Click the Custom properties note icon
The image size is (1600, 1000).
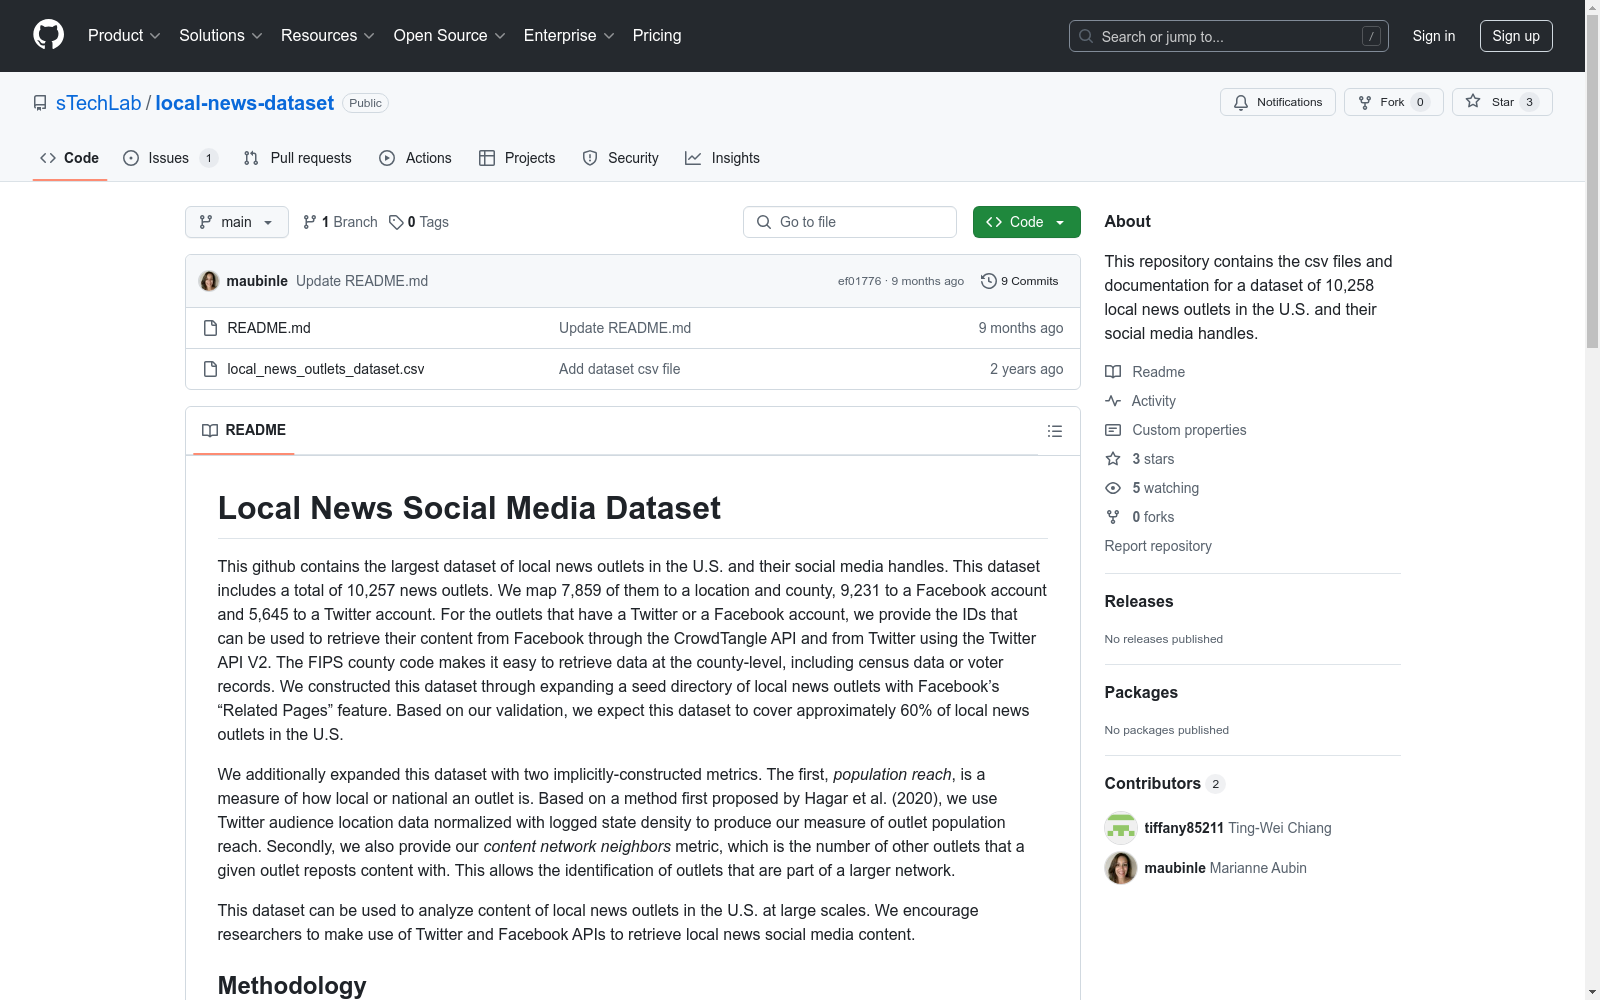pos(1113,430)
